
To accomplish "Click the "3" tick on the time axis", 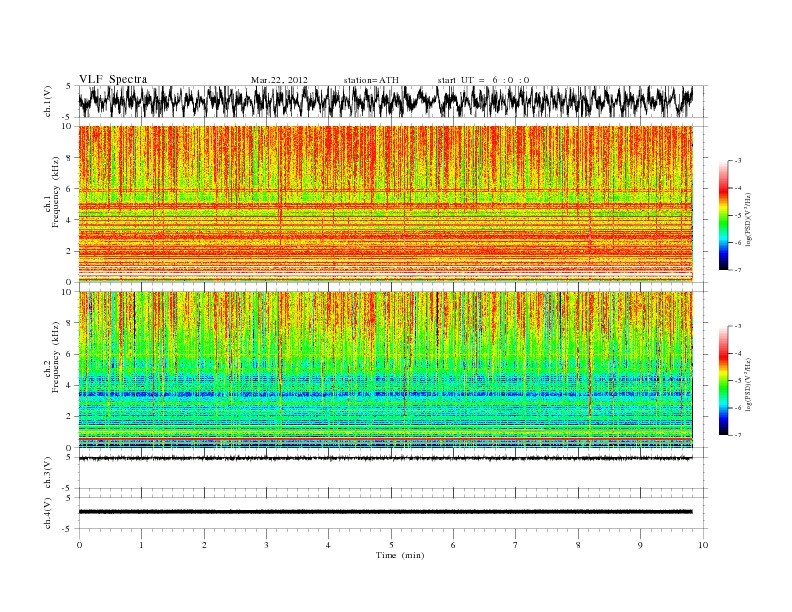I will pos(266,545).
